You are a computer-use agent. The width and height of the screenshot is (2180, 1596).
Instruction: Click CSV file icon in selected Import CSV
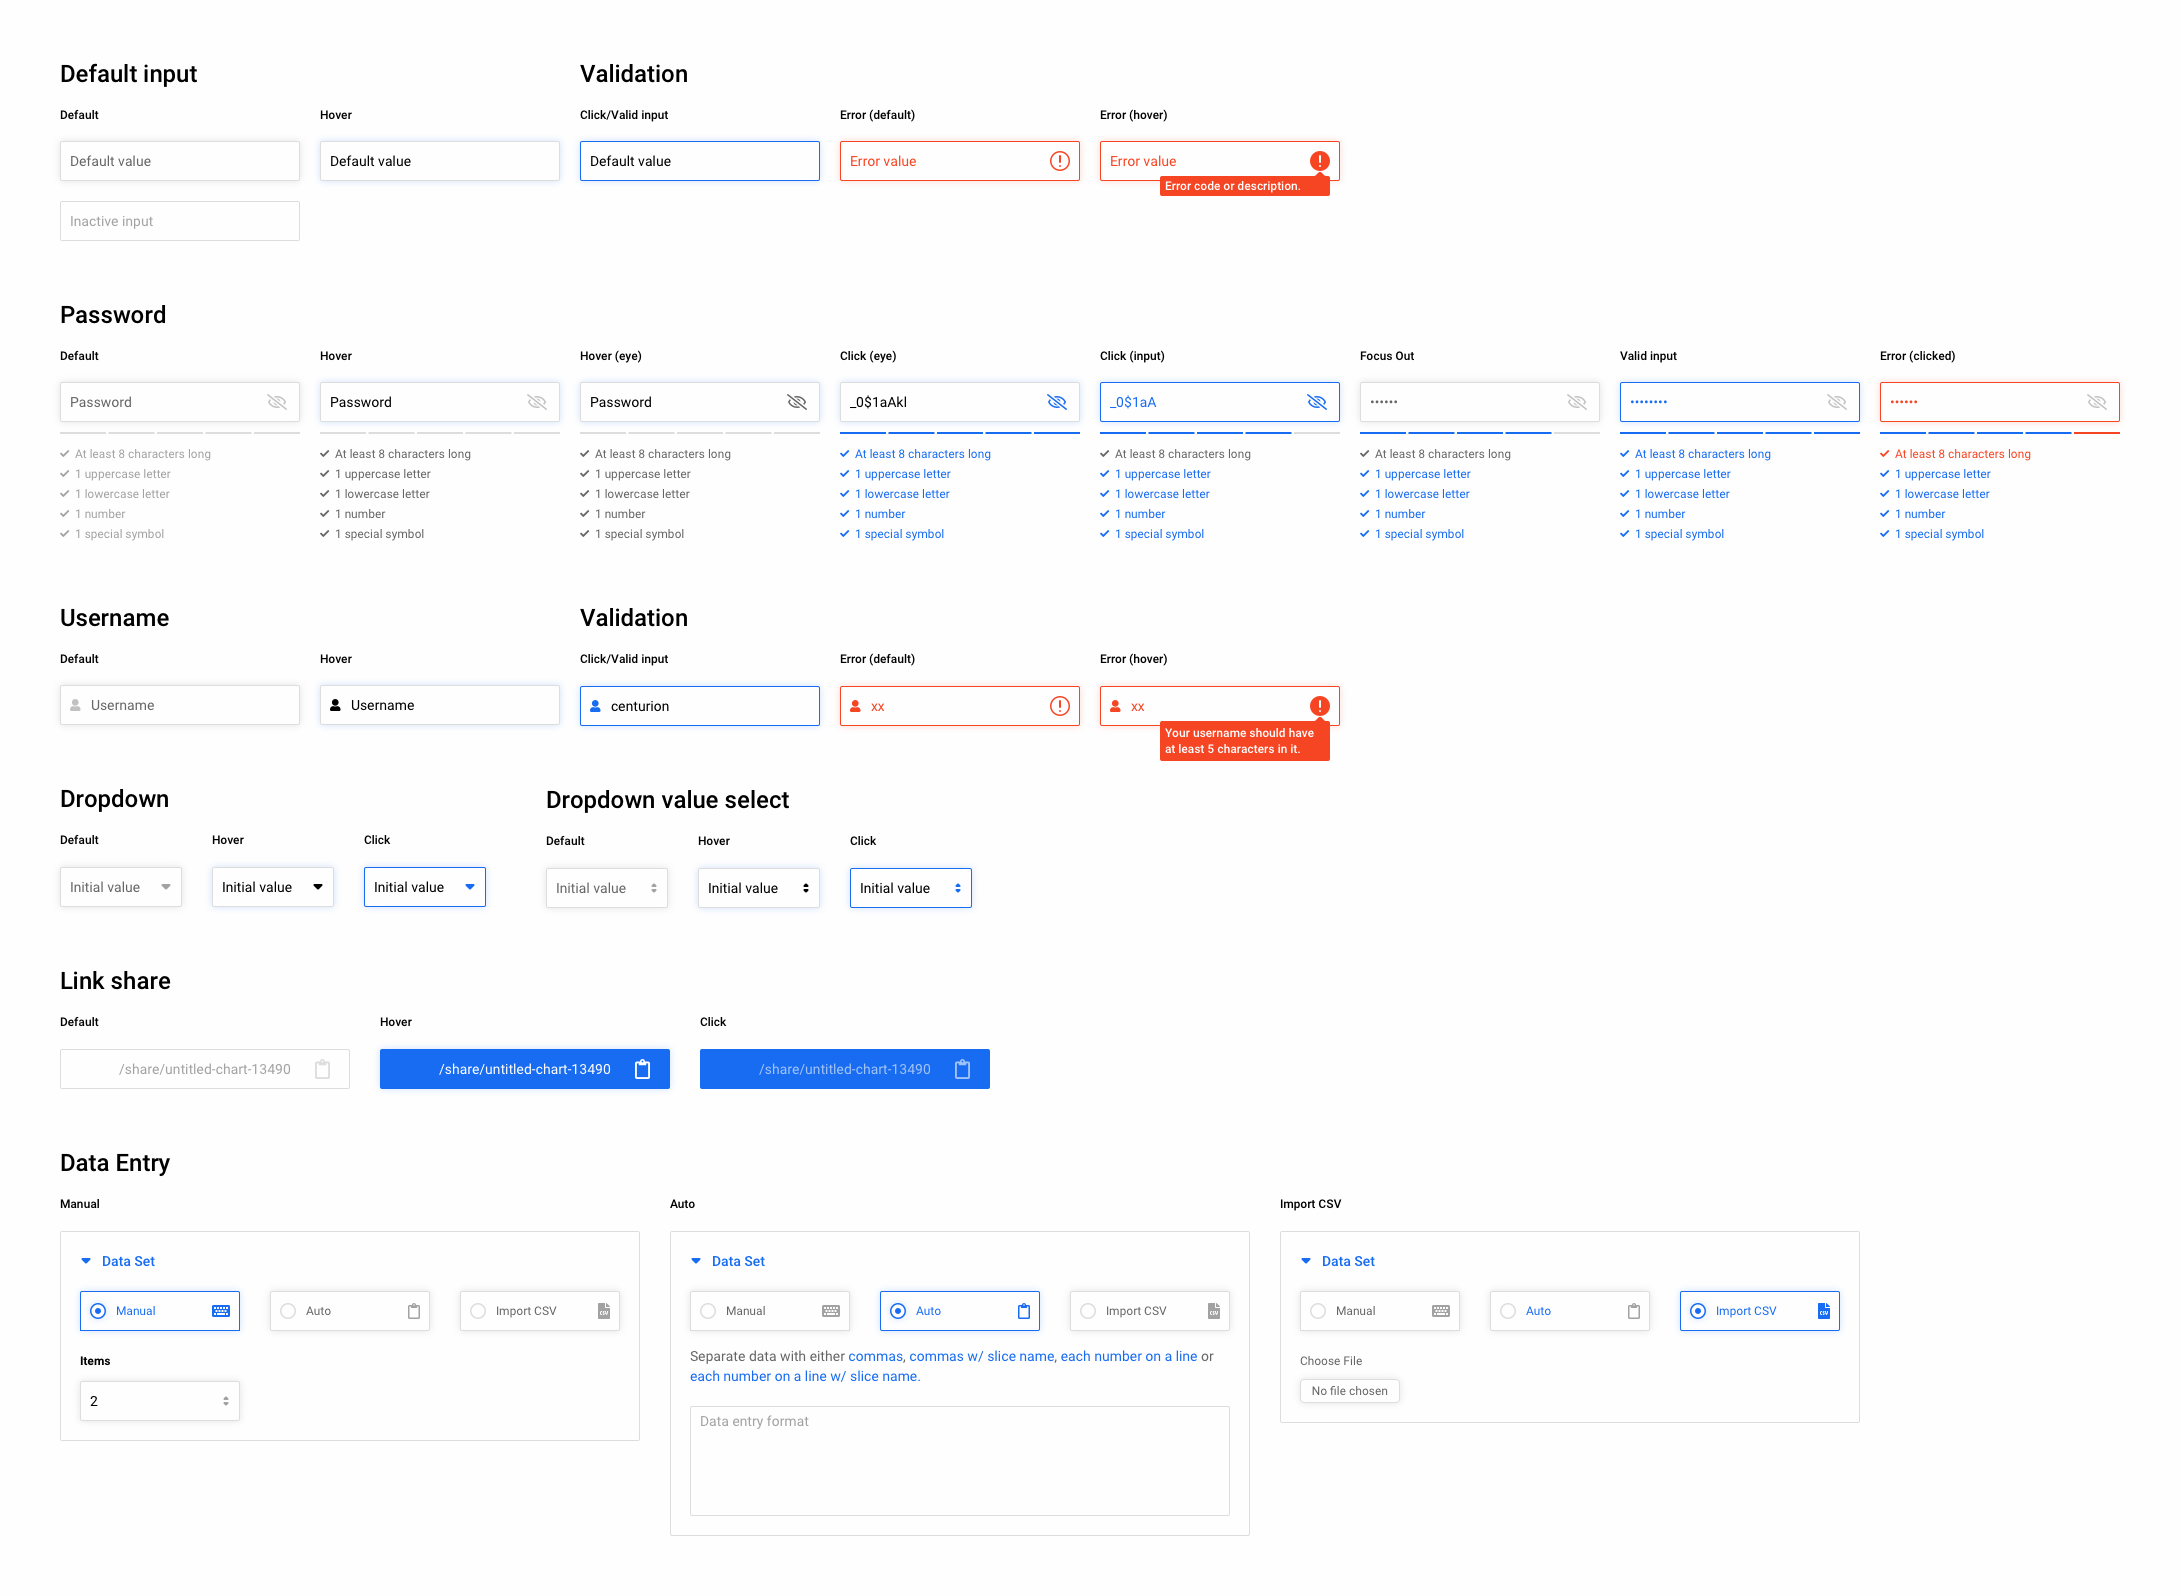1824,1311
